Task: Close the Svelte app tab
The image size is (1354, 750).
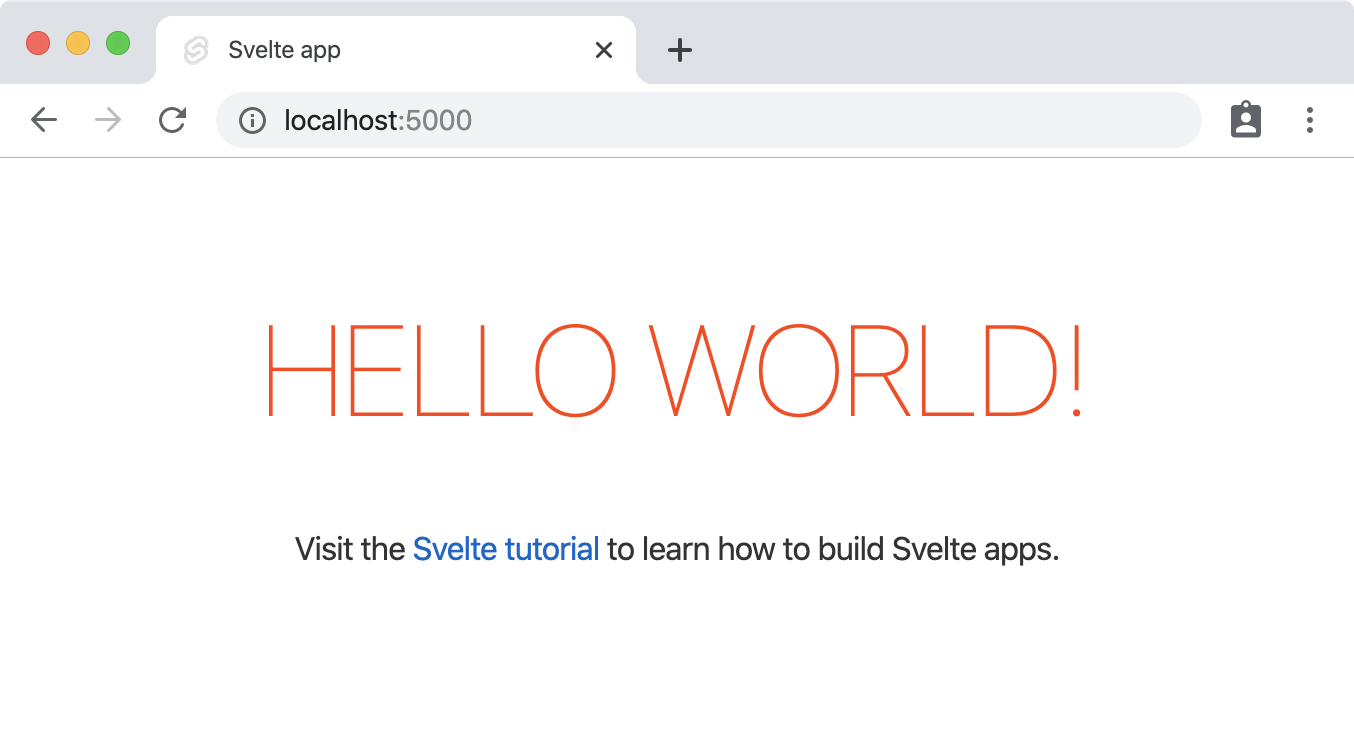Action: click(604, 50)
